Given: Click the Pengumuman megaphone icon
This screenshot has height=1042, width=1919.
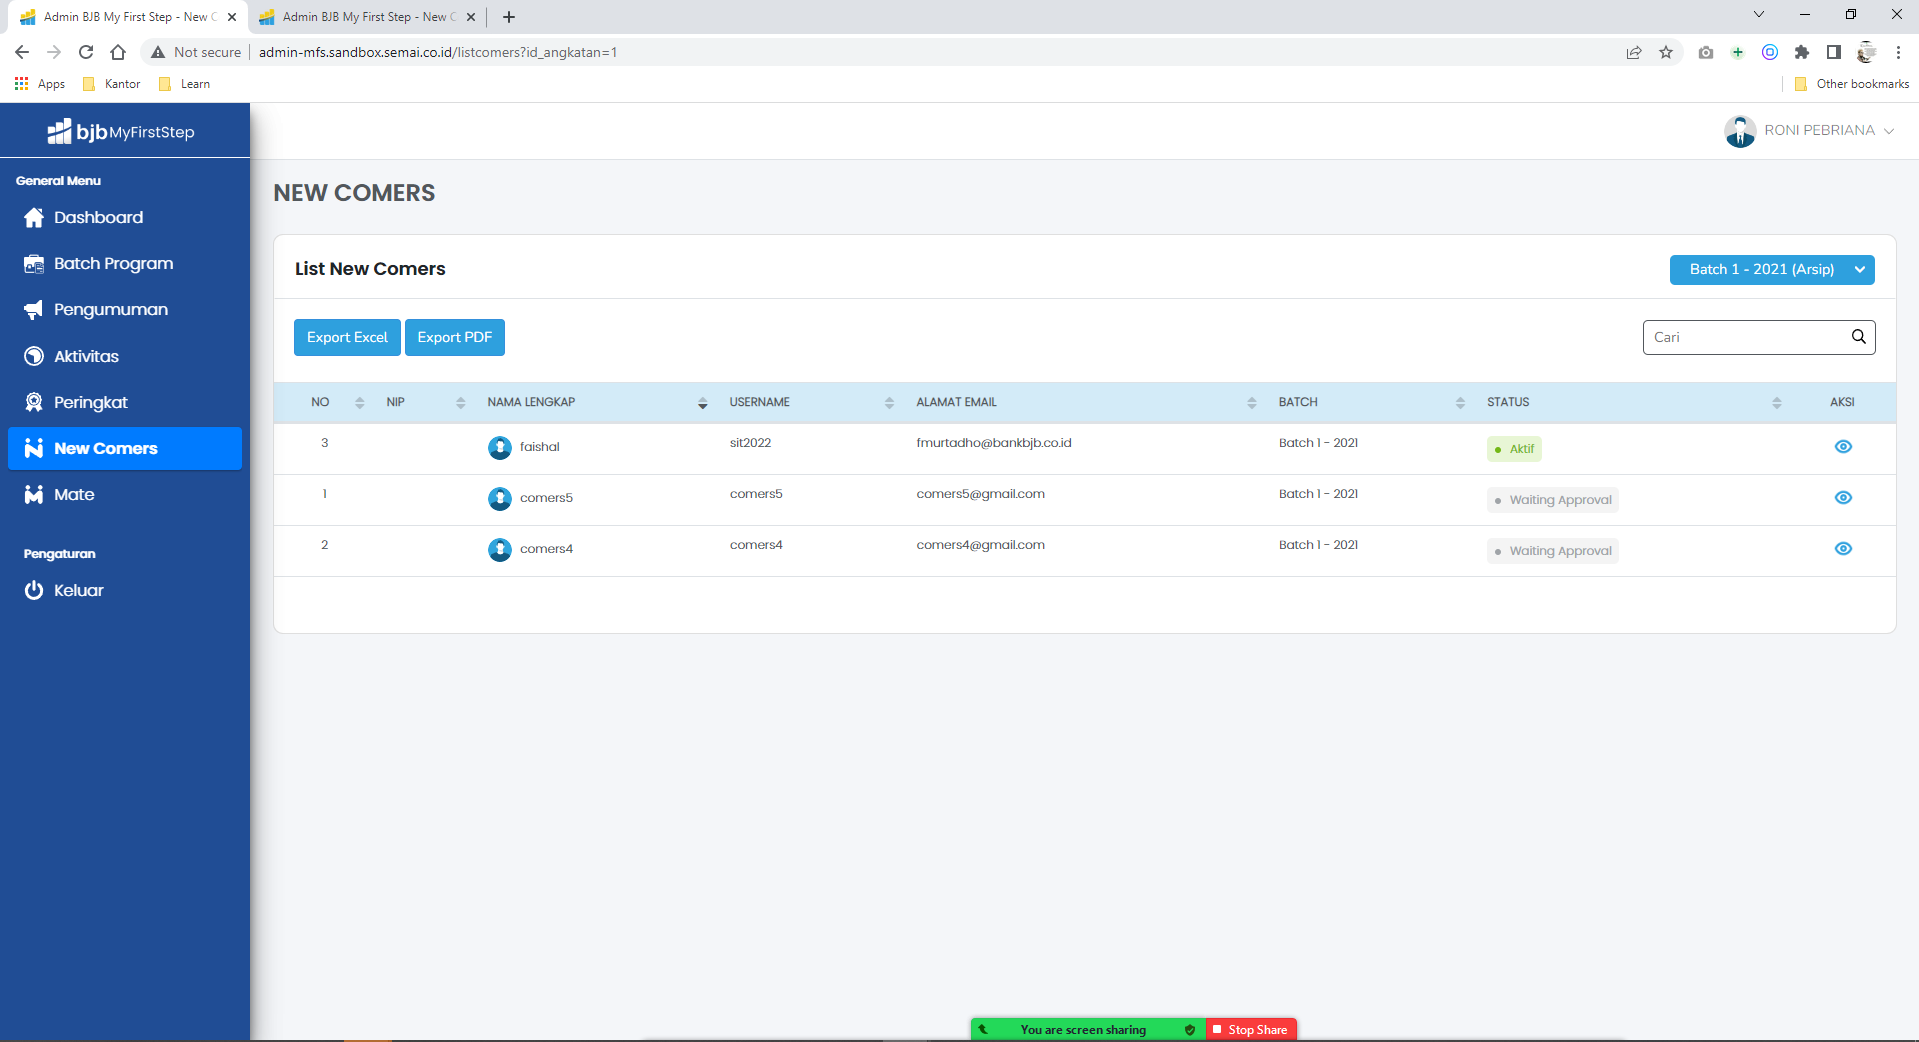Looking at the screenshot, I should pos(34,310).
